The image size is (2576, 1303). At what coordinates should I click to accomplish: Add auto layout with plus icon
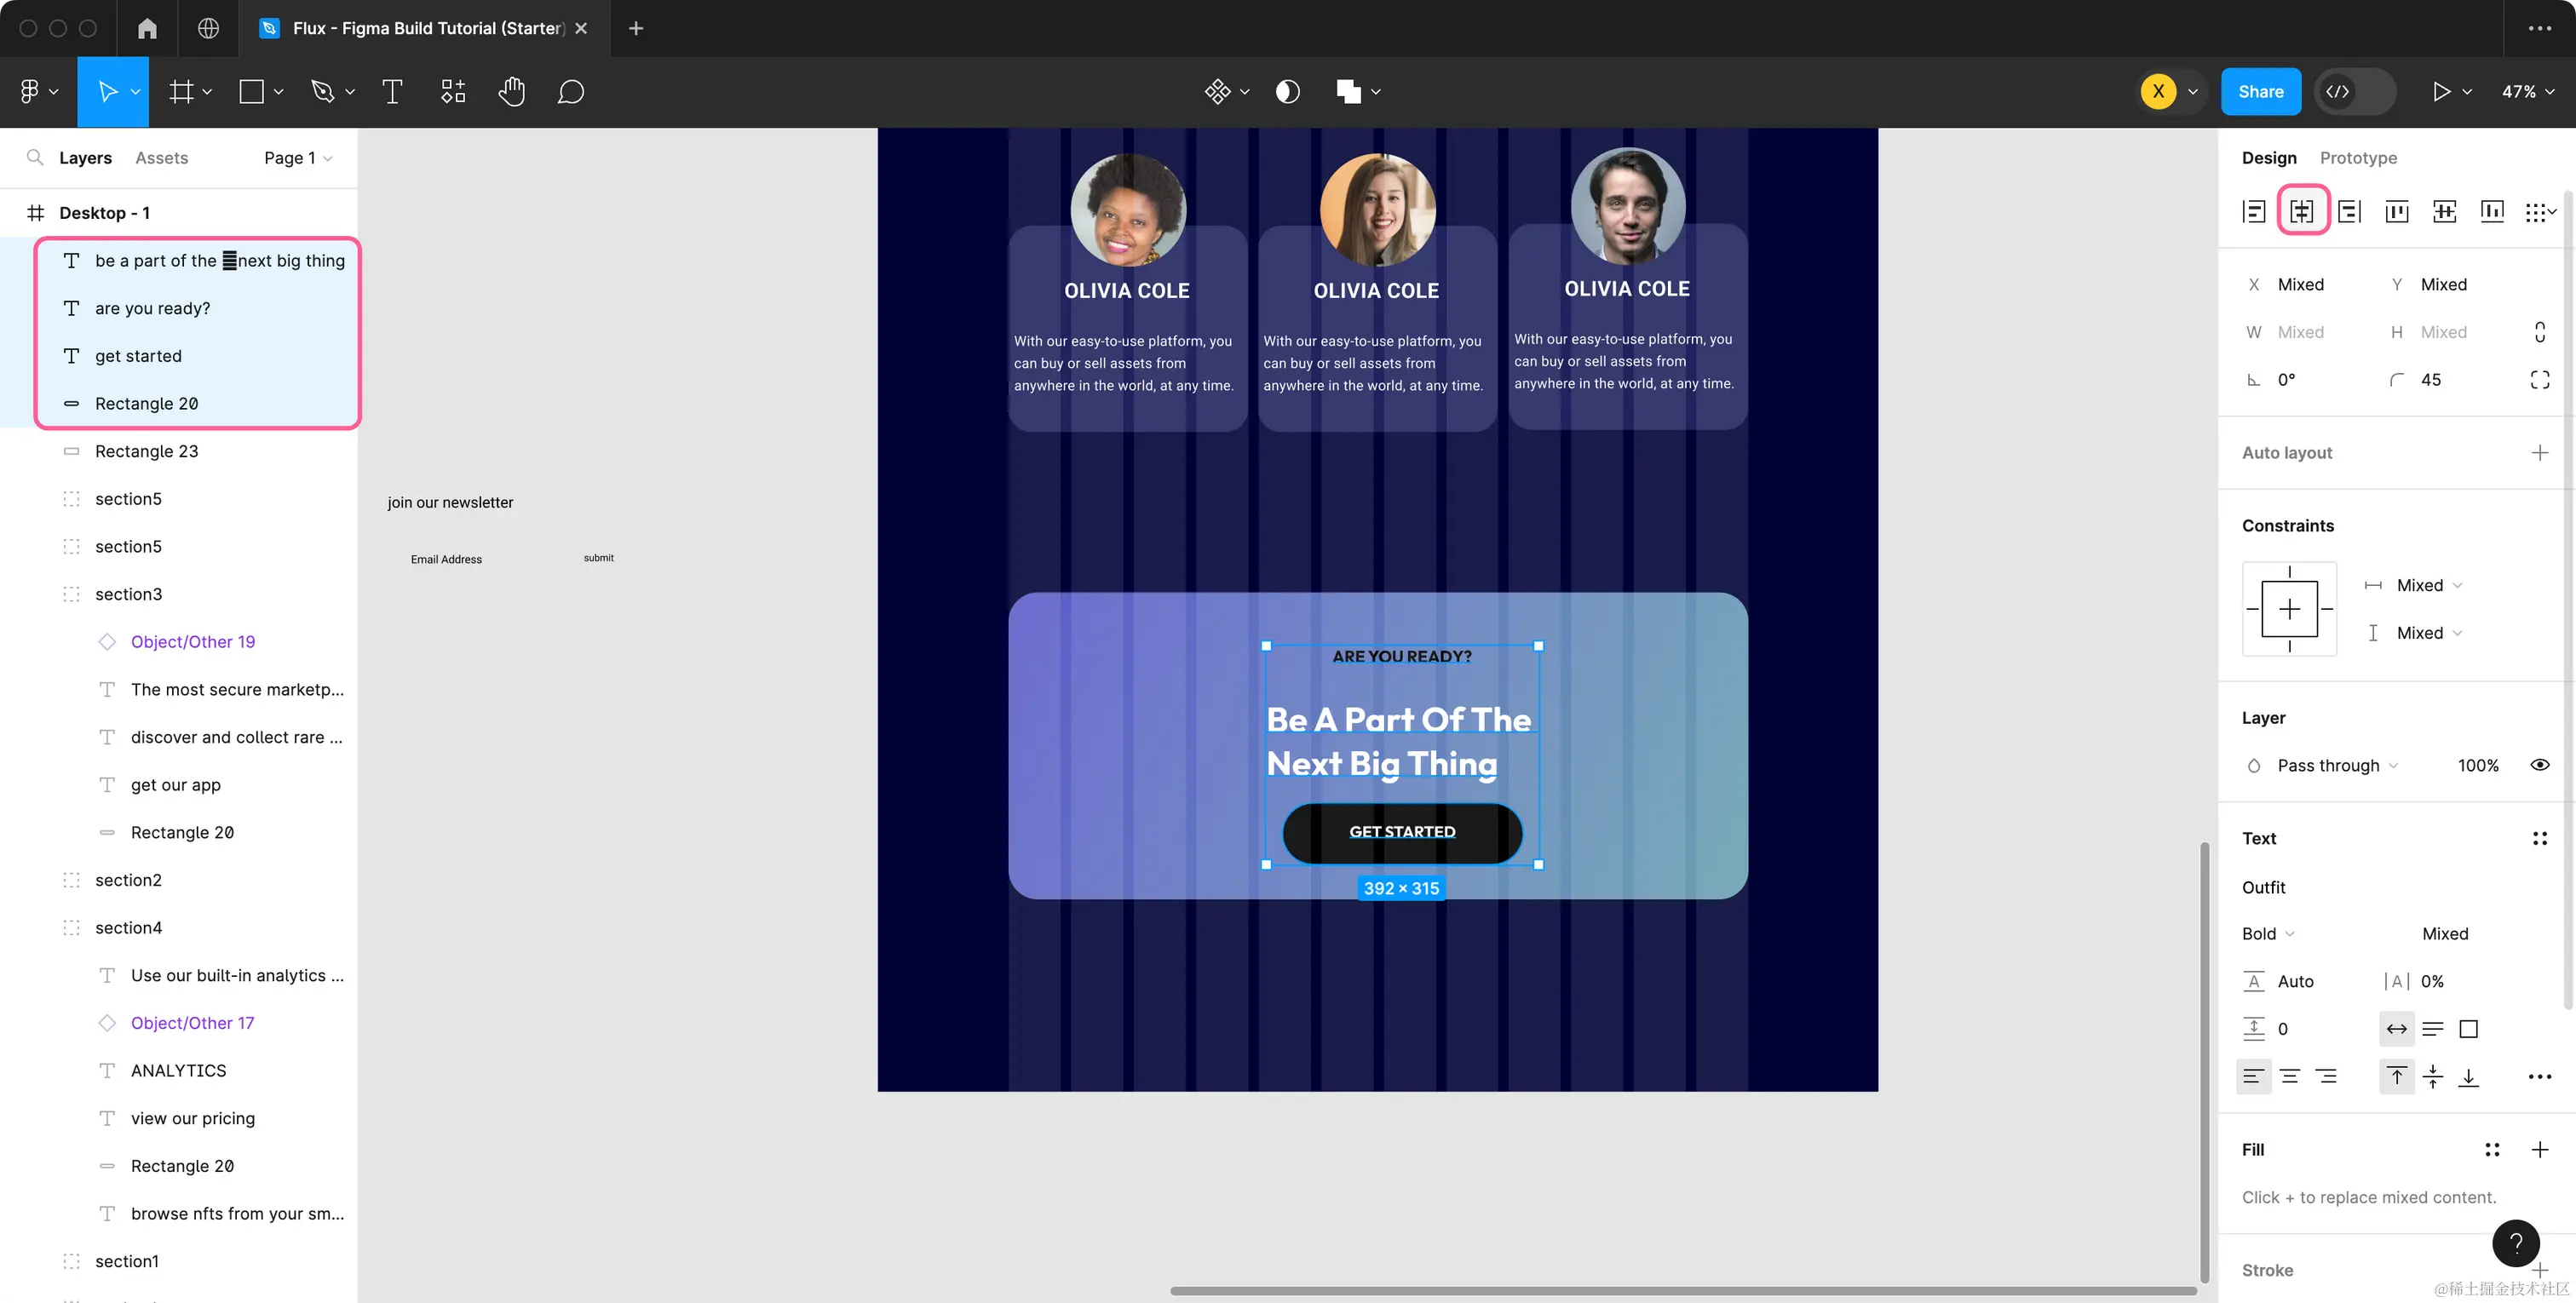(x=2539, y=453)
